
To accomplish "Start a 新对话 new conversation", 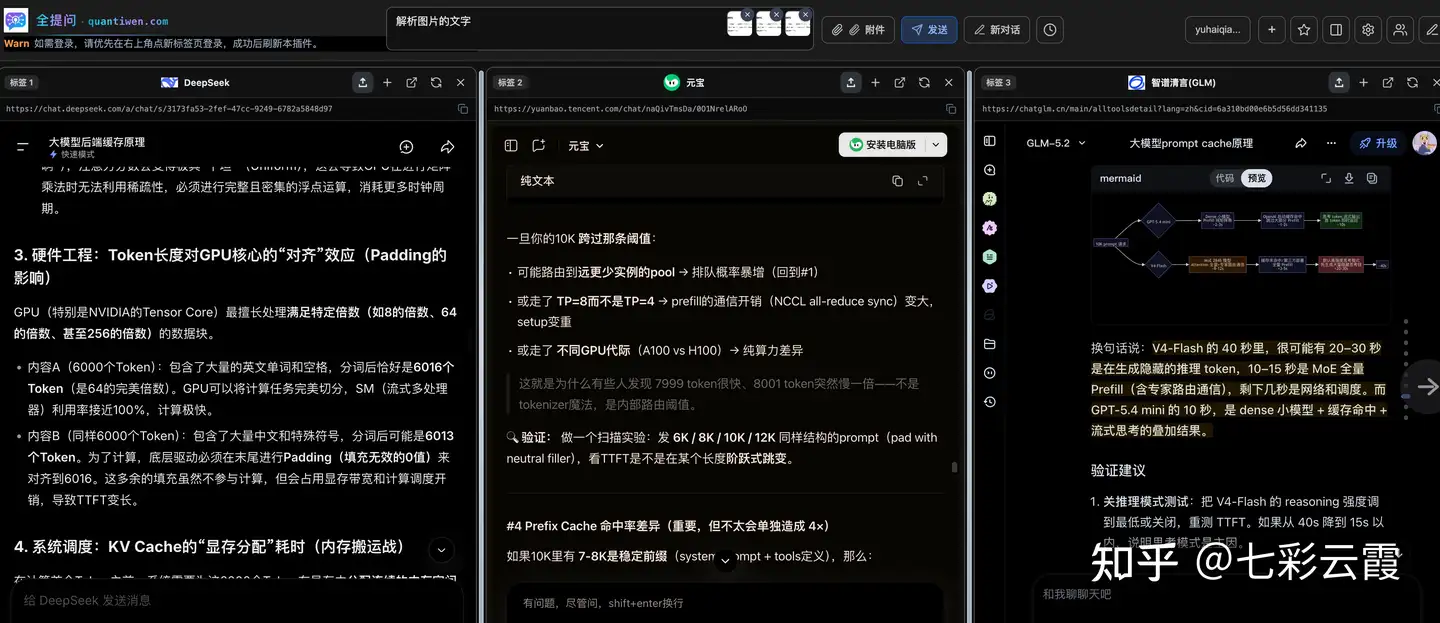I will (997, 30).
